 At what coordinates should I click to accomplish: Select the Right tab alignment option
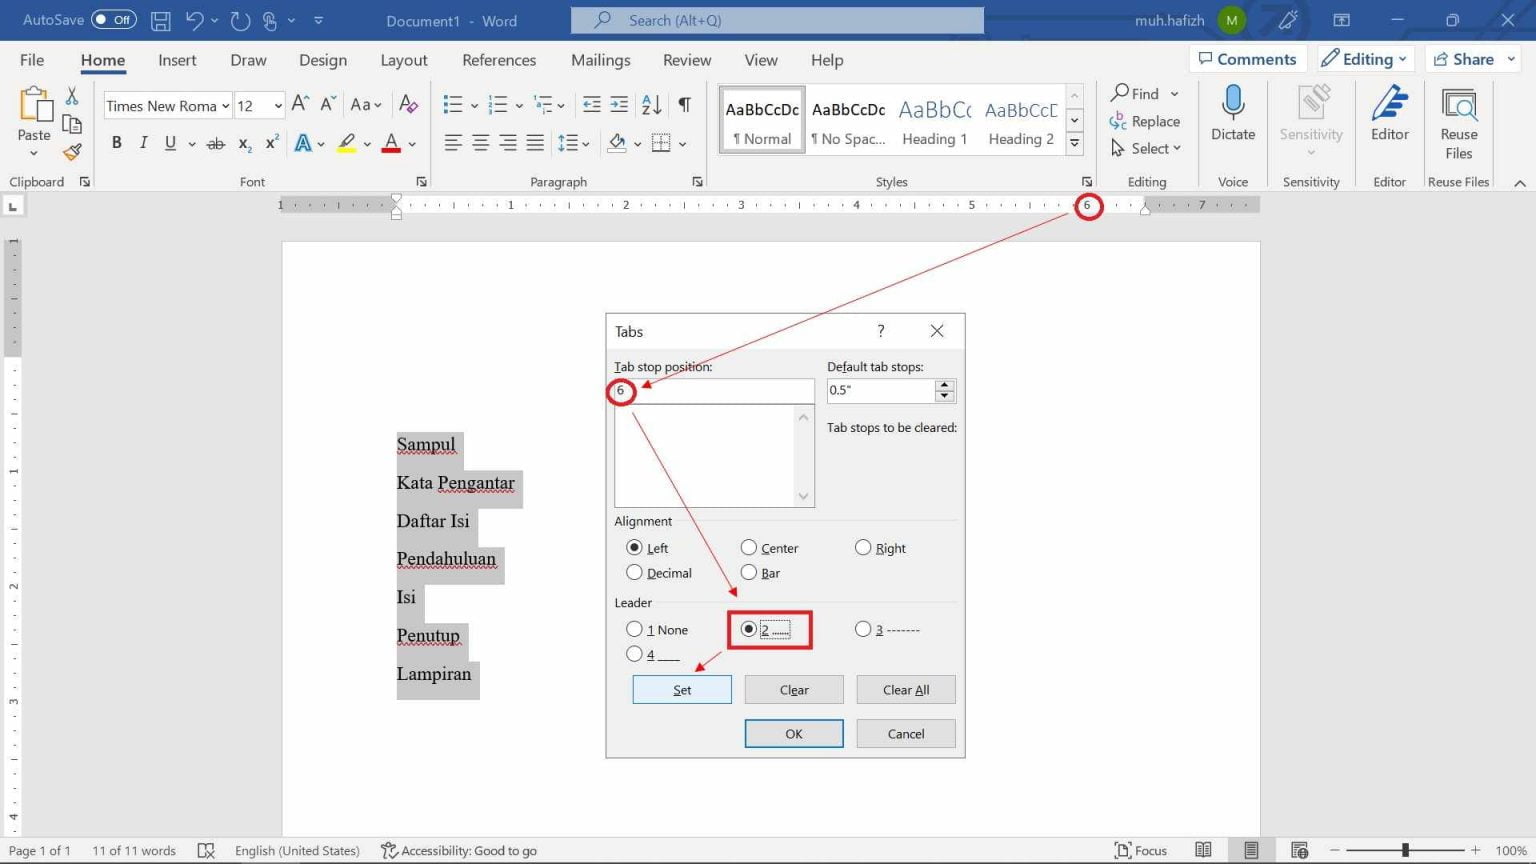tap(863, 547)
